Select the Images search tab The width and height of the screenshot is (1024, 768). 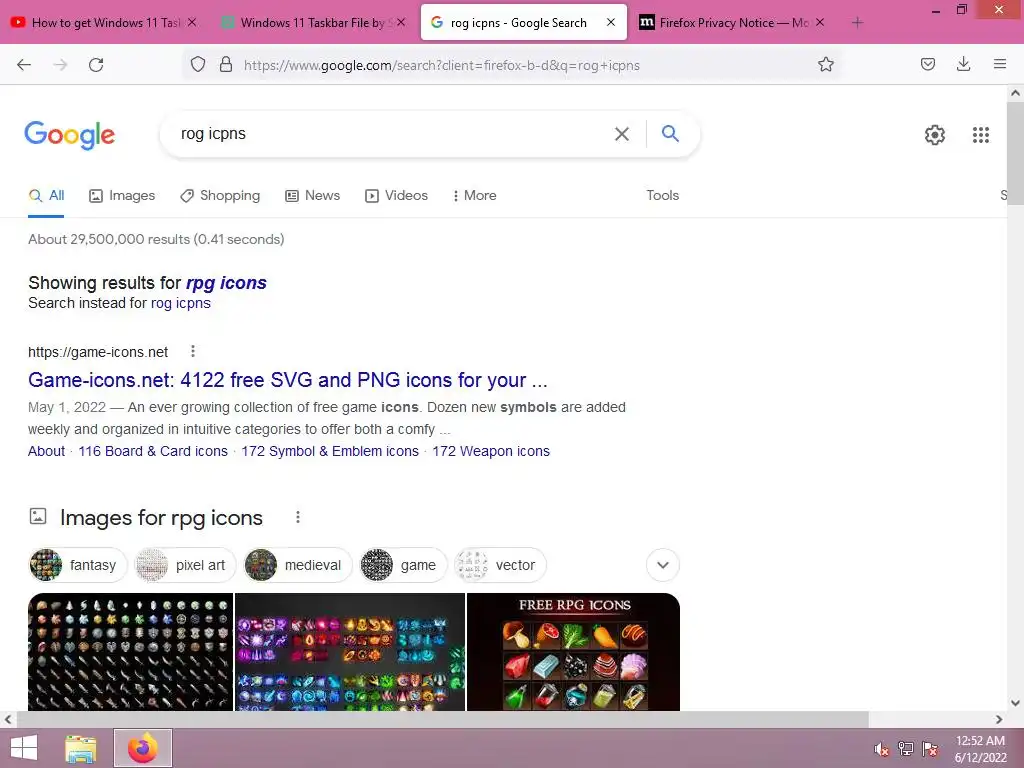(x=122, y=195)
